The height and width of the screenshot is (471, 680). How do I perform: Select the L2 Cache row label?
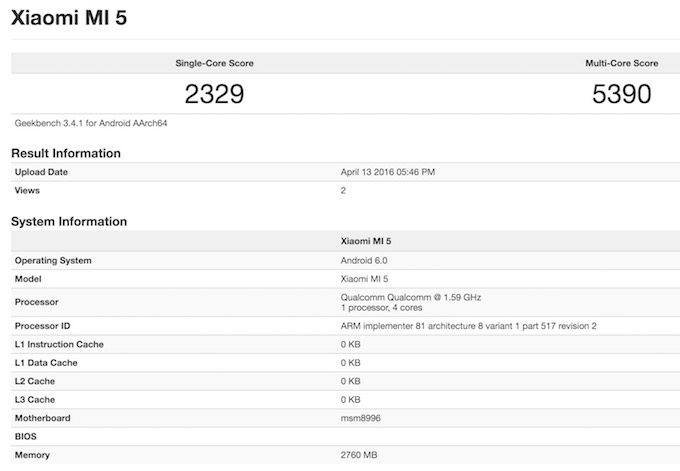click(x=36, y=381)
